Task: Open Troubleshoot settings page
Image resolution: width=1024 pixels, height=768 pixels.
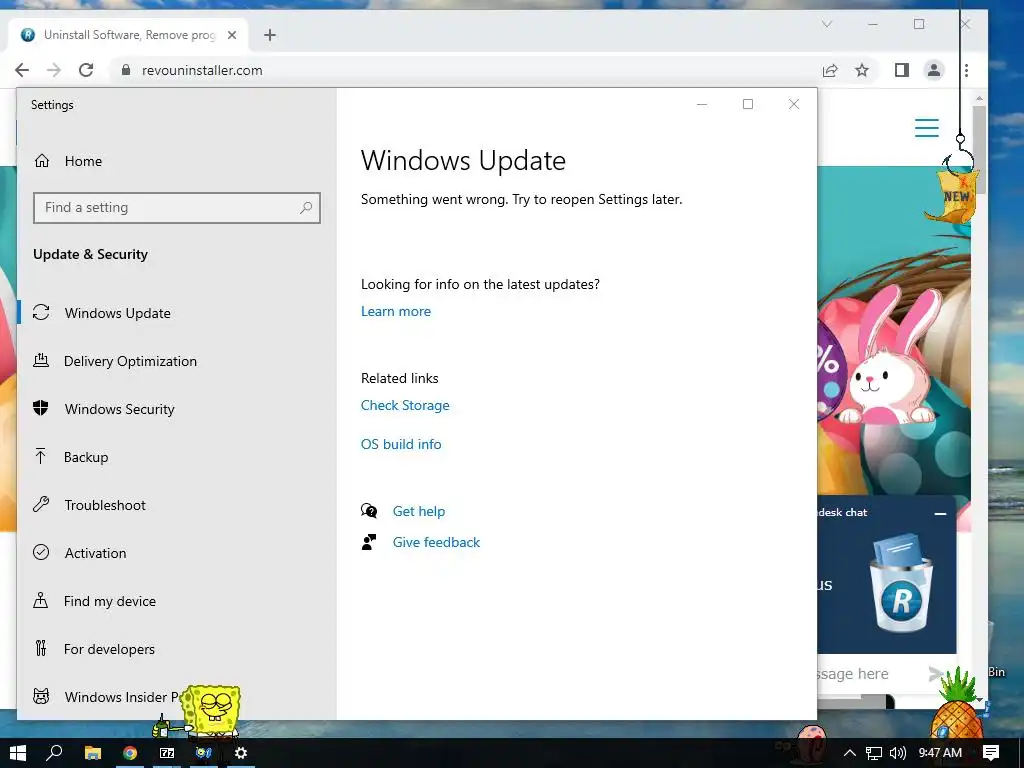Action: 104,505
